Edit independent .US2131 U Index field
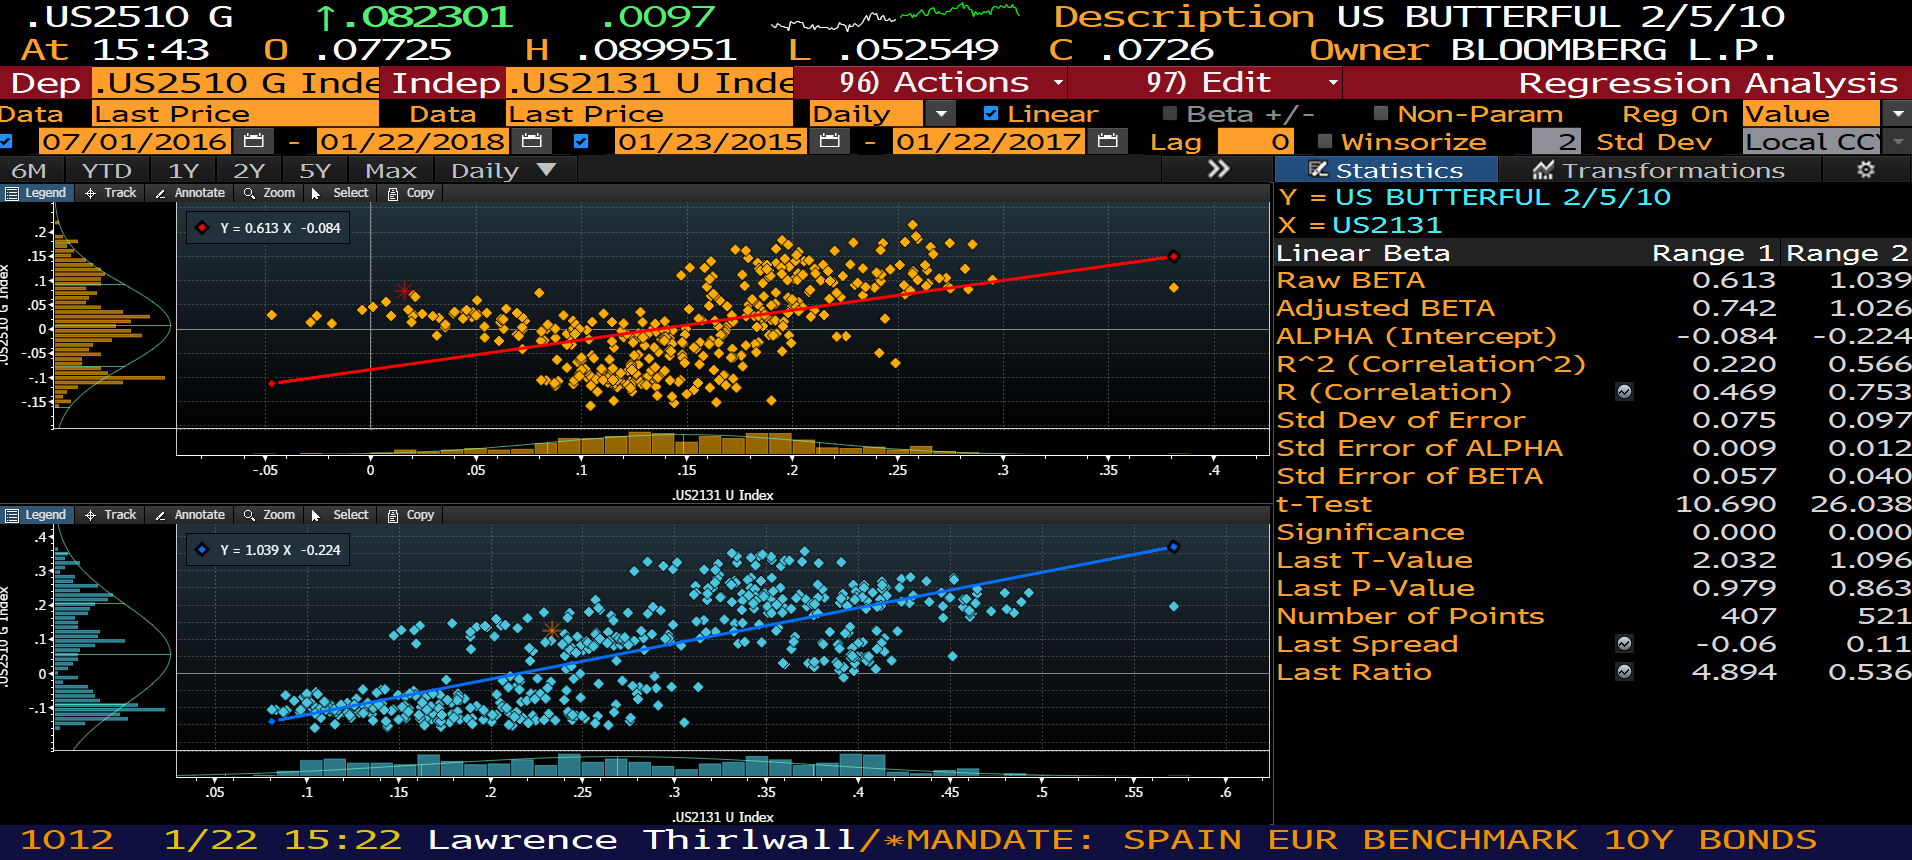This screenshot has height=860, width=1912. 650,83
